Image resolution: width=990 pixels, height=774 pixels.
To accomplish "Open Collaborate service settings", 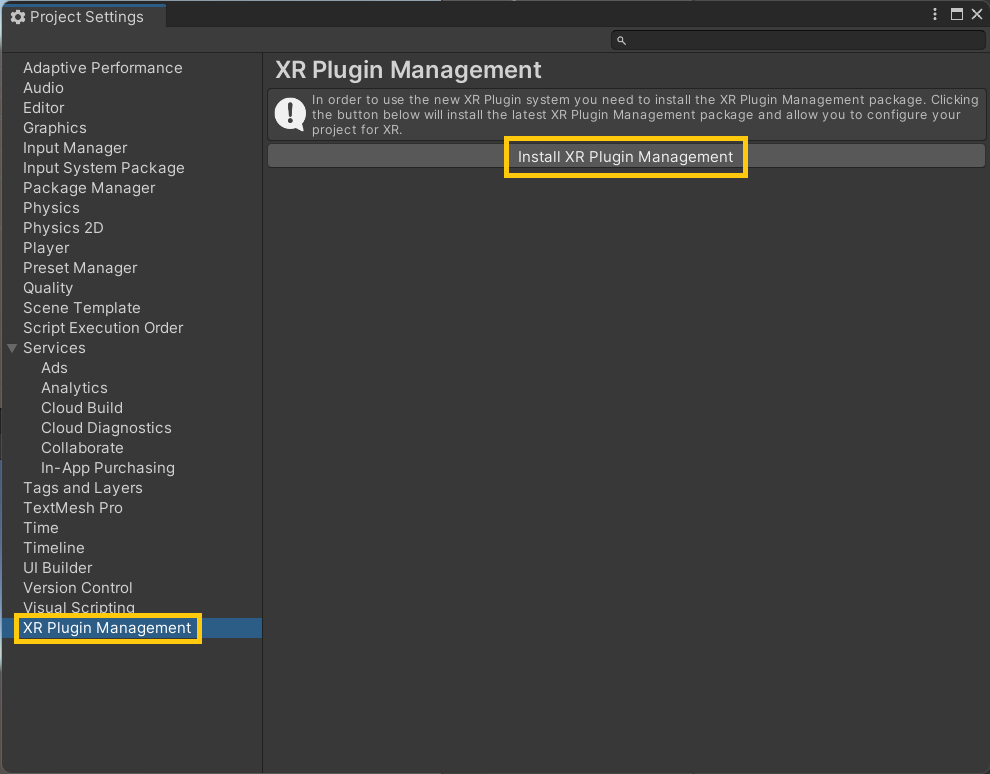I will pyautogui.click(x=82, y=448).
